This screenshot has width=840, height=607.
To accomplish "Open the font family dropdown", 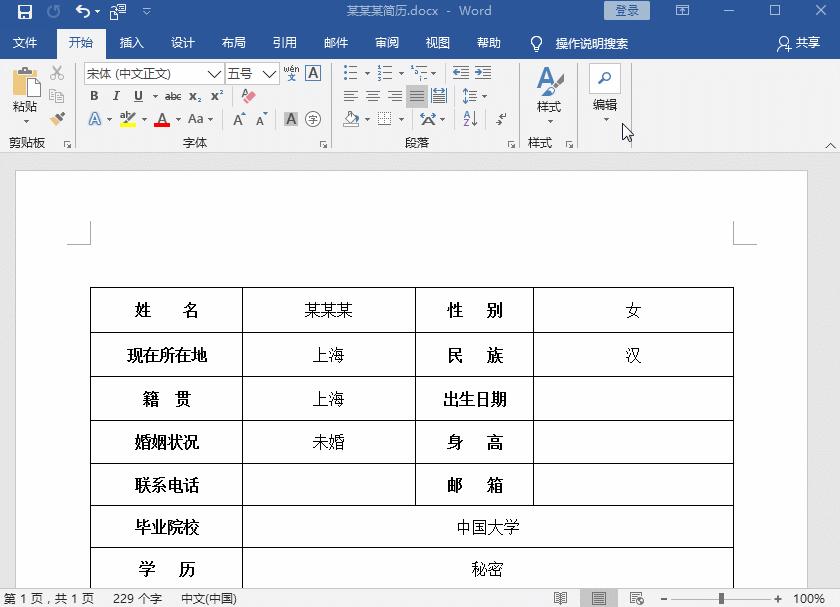I will [x=213, y=74].
